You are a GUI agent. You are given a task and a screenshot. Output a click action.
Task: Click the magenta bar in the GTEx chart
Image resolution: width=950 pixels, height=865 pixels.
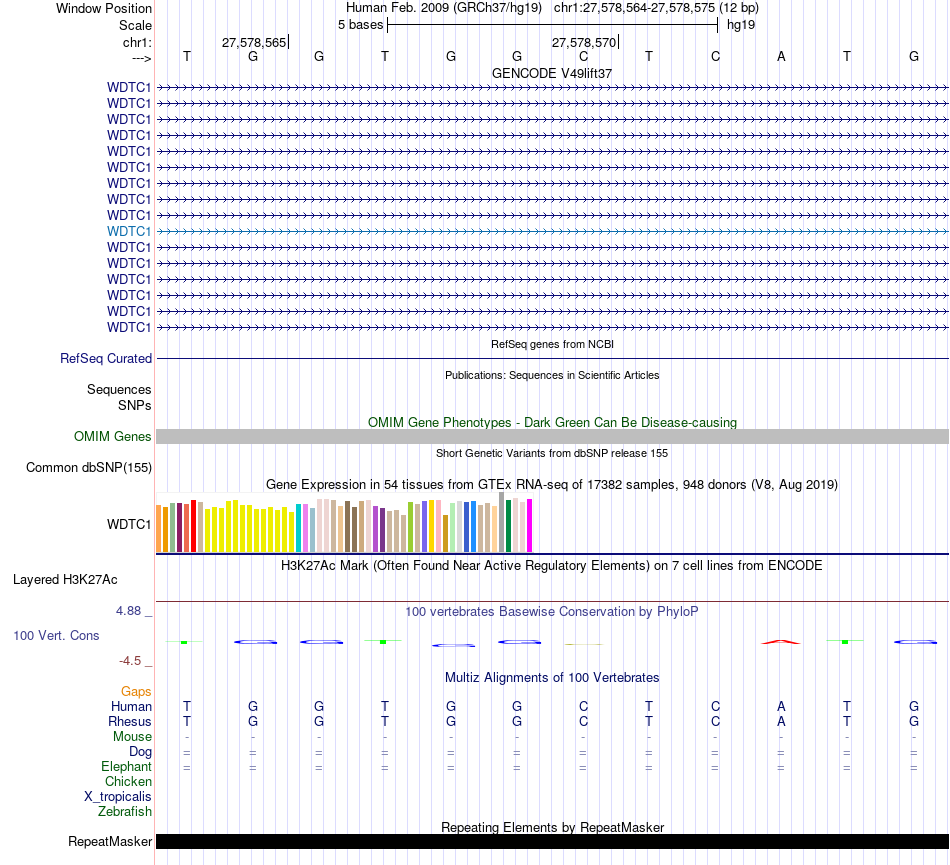point(530,526)
